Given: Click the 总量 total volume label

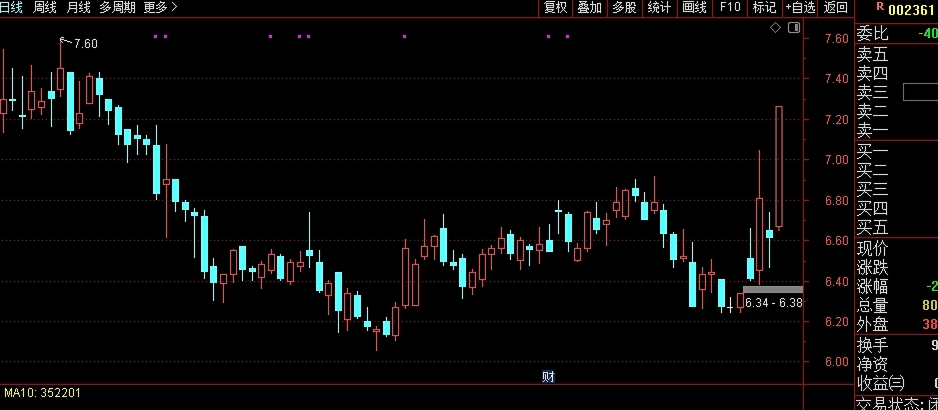Looking at the screenshot, I should point(873,306).
